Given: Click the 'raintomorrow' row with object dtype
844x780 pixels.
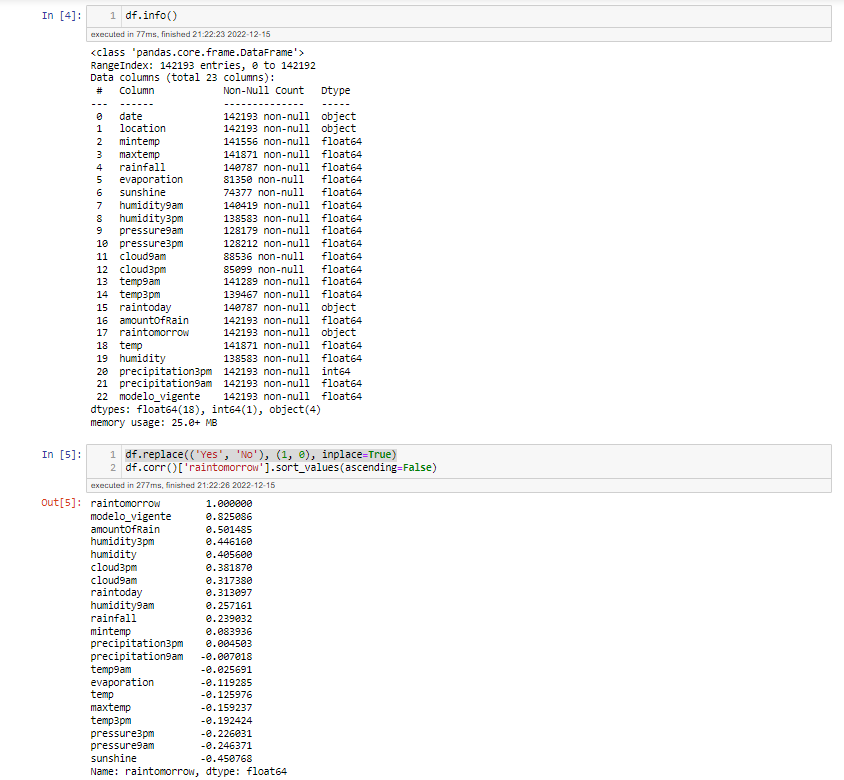Looking at the screenshot, I should (226, 333).
